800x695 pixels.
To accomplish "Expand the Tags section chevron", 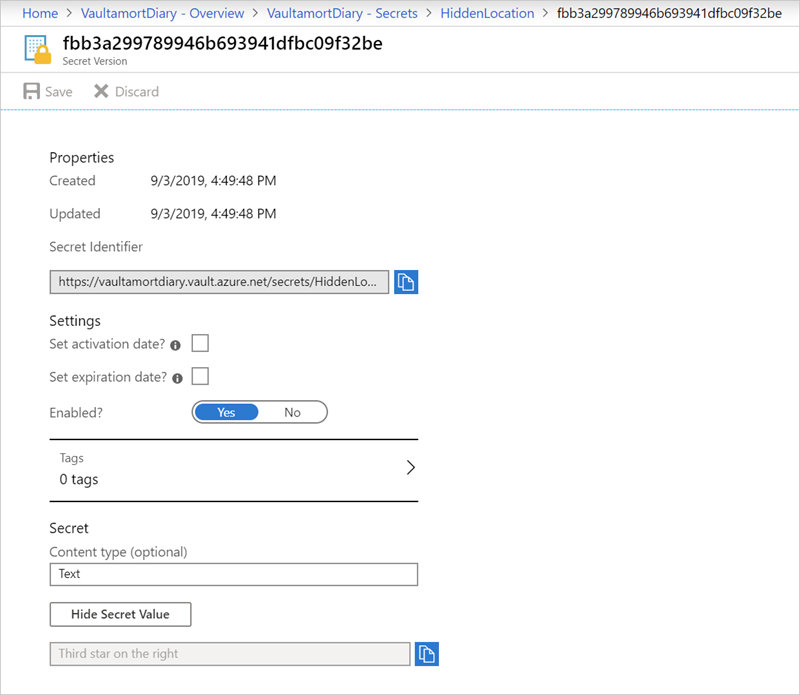I will pos(411,467).
